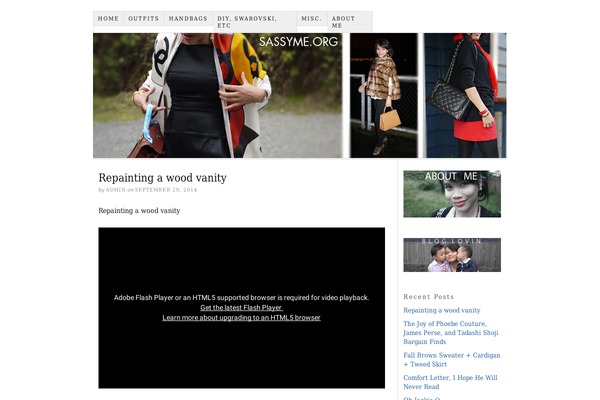Image resolution: width=600 pixels, height=400 pixels.
Task: Select DIY, Swarovski, Etc menu
Action: pyautogui.click(x=254, y=22)
